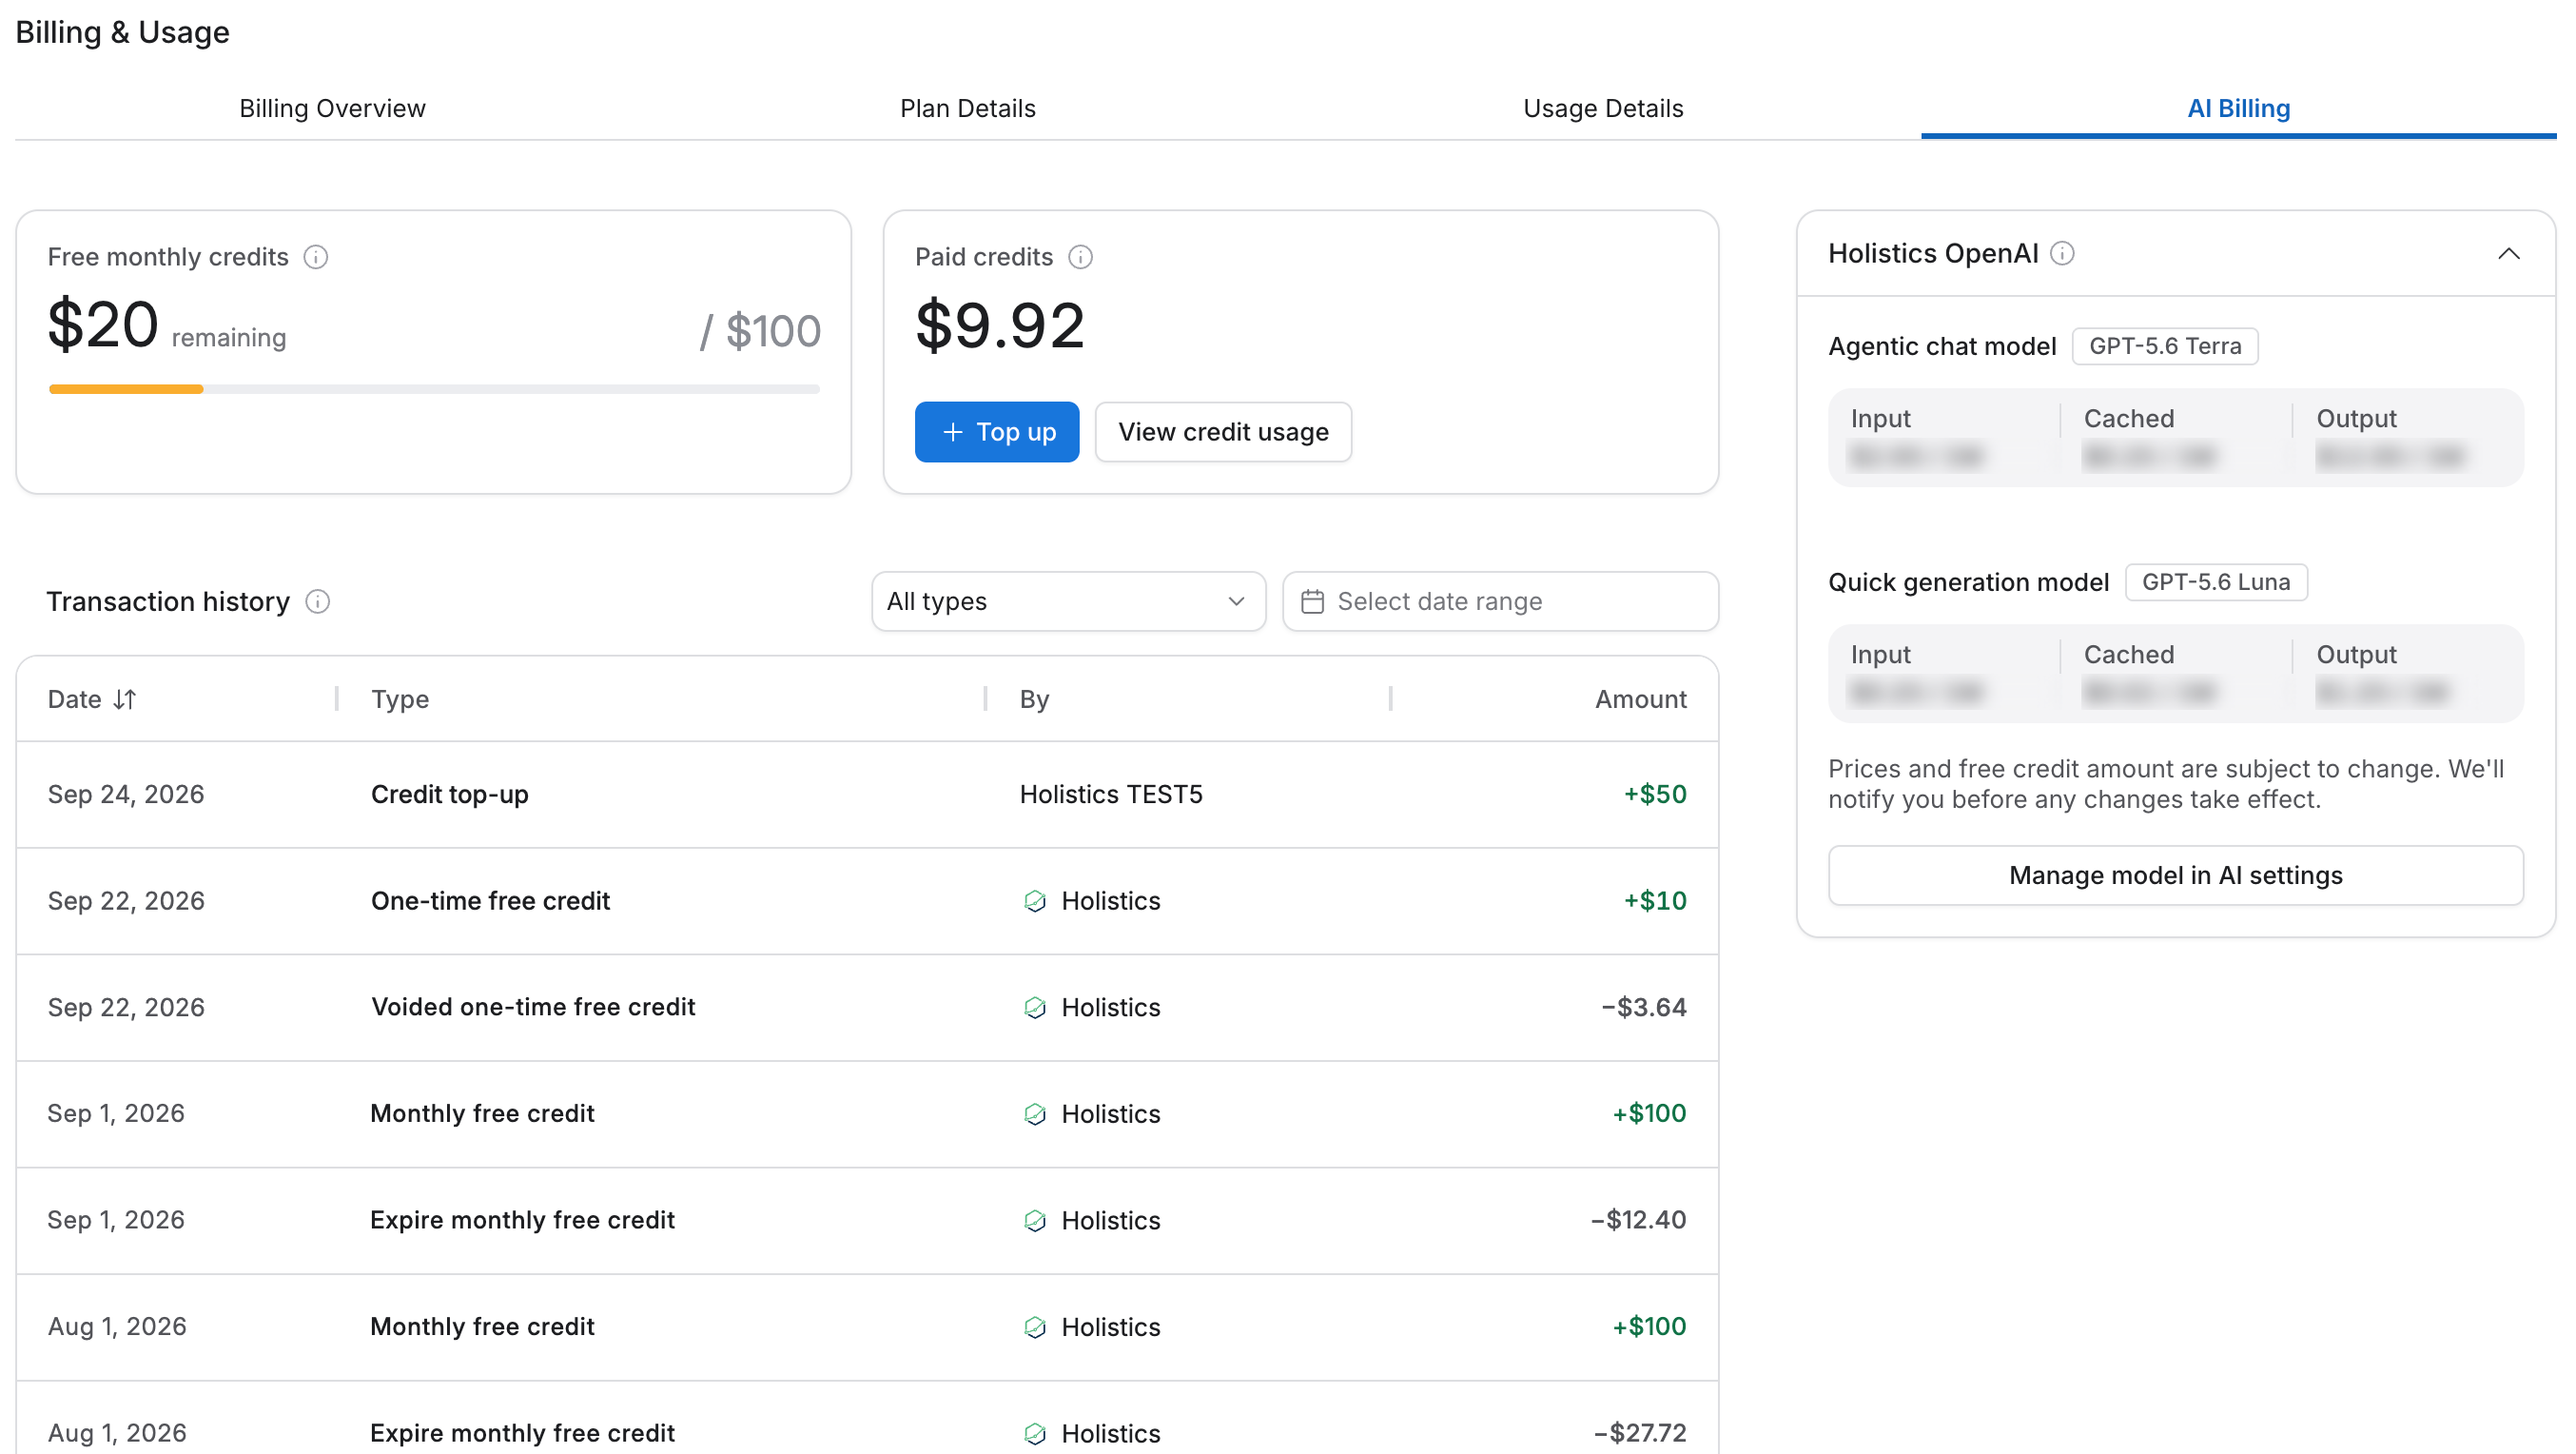The image size is (2576, 1454).
Task: Click the By column header
Action: [x=1034, y=699]
